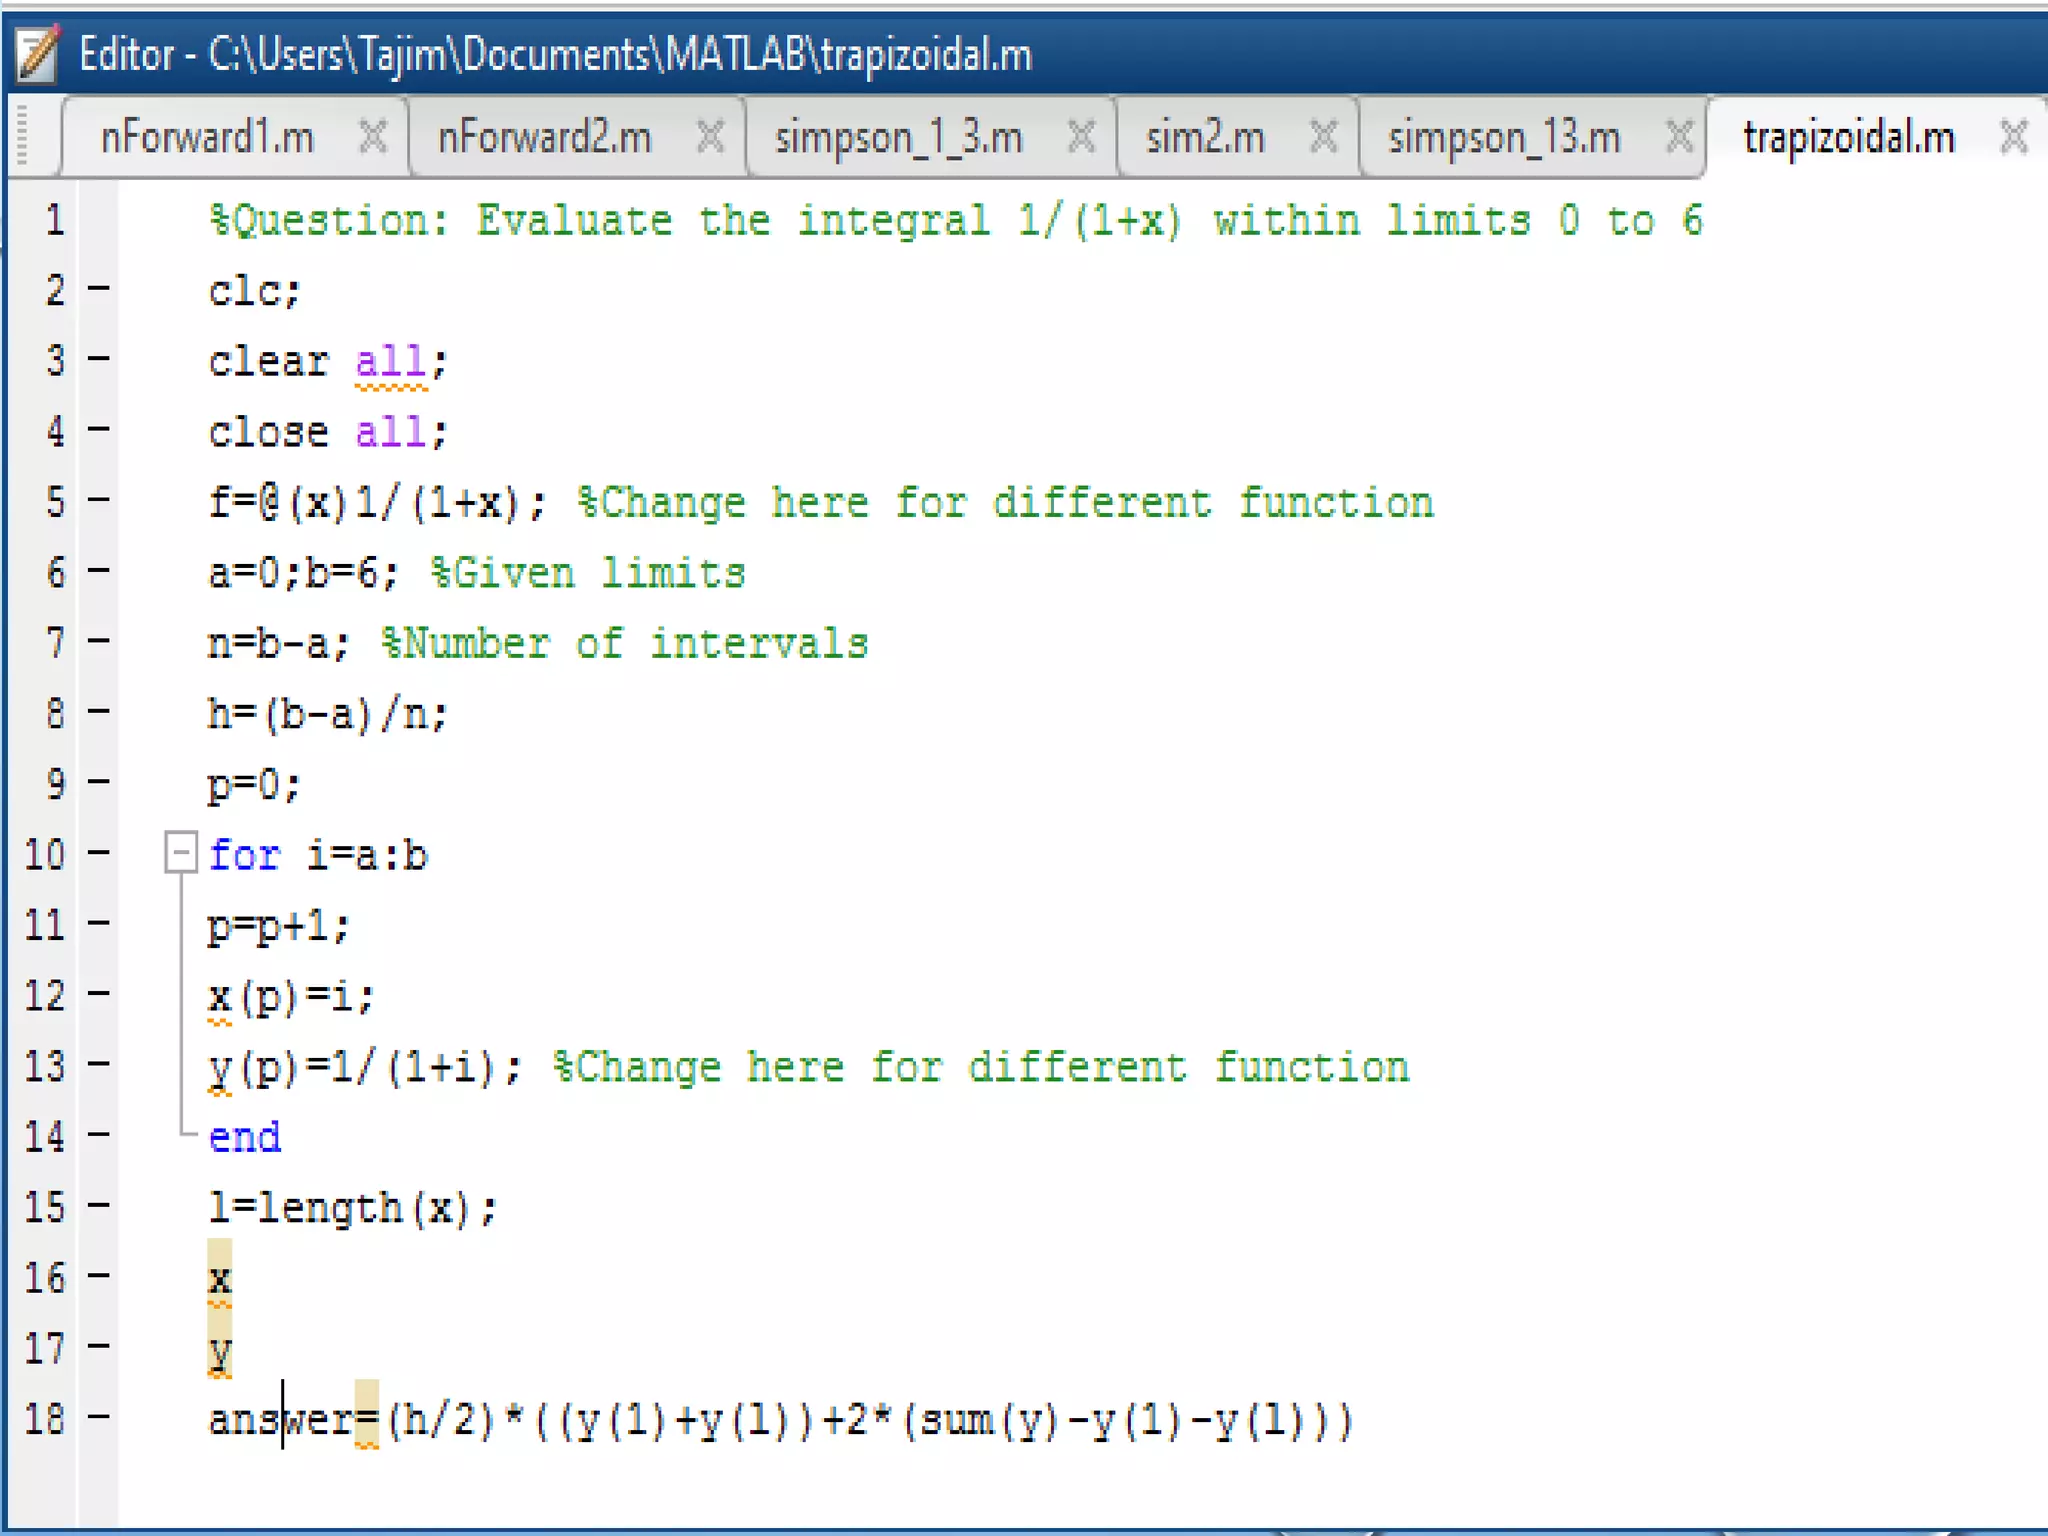Click the comment '%Question: Evaluate the integral'
2048x1536 pixels.
(600, 221)
